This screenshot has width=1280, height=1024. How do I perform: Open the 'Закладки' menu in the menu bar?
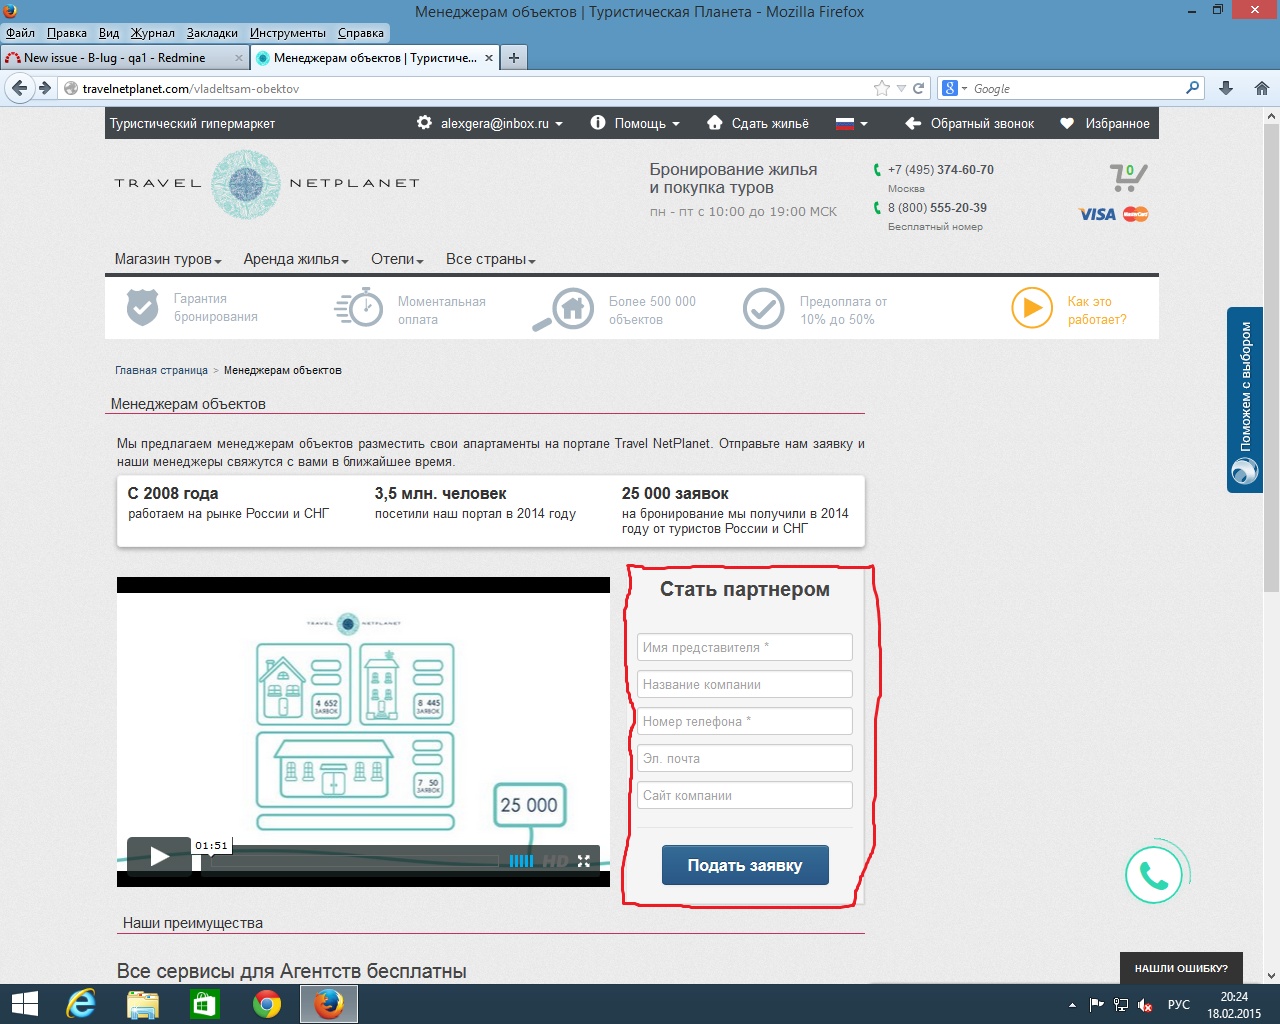(212, 33)
